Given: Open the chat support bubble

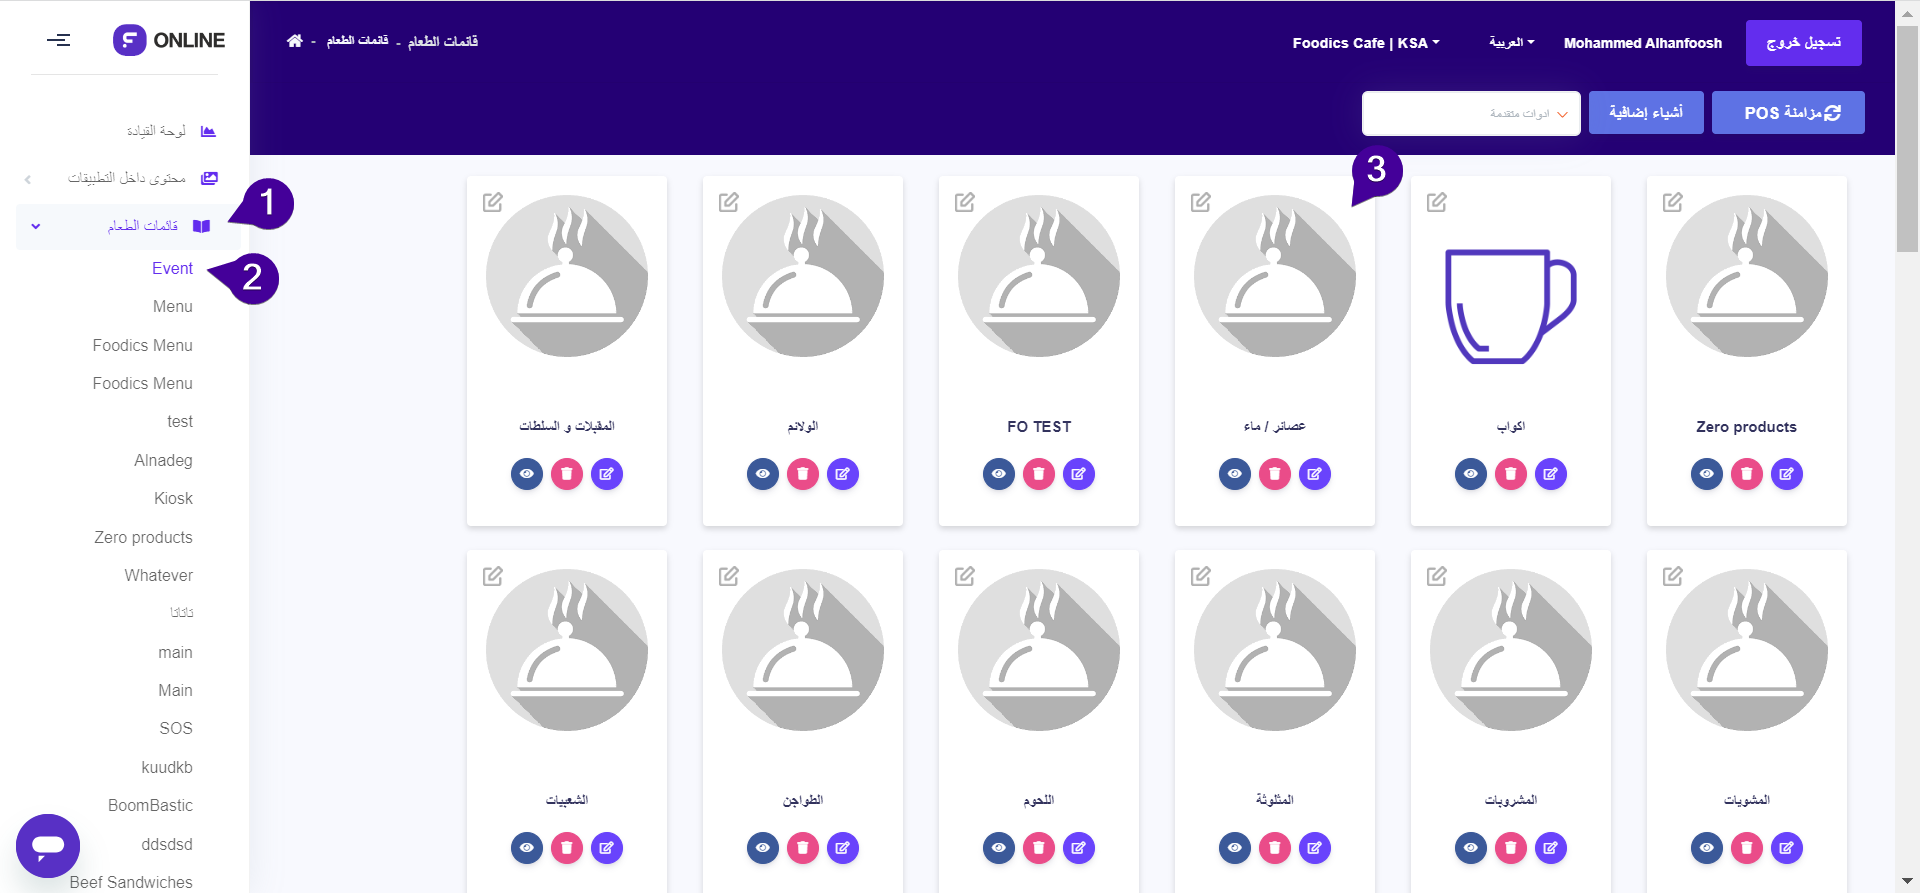Looking at the screenshot, I should (48, 845).
